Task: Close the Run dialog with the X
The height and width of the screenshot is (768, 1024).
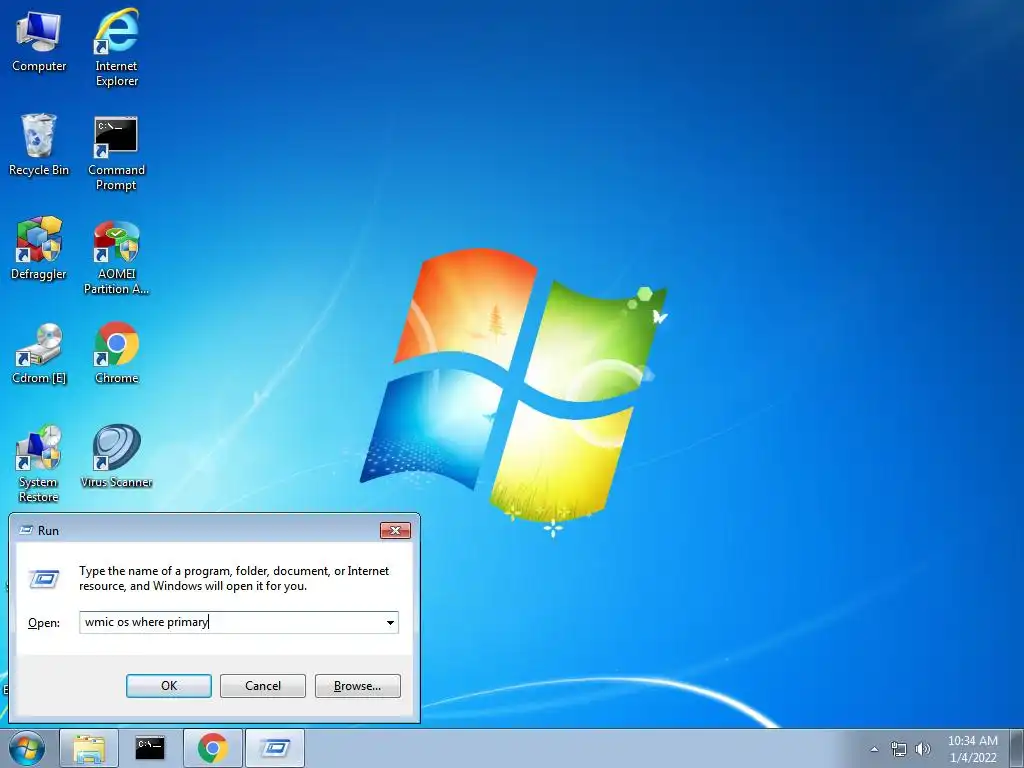Action: coord(395,530)
